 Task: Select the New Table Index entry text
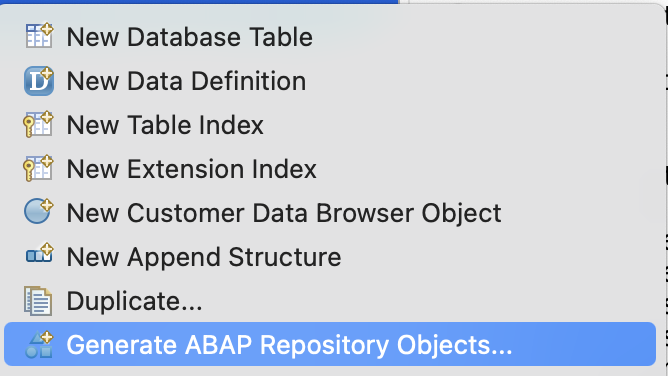(x=165, y=125)
